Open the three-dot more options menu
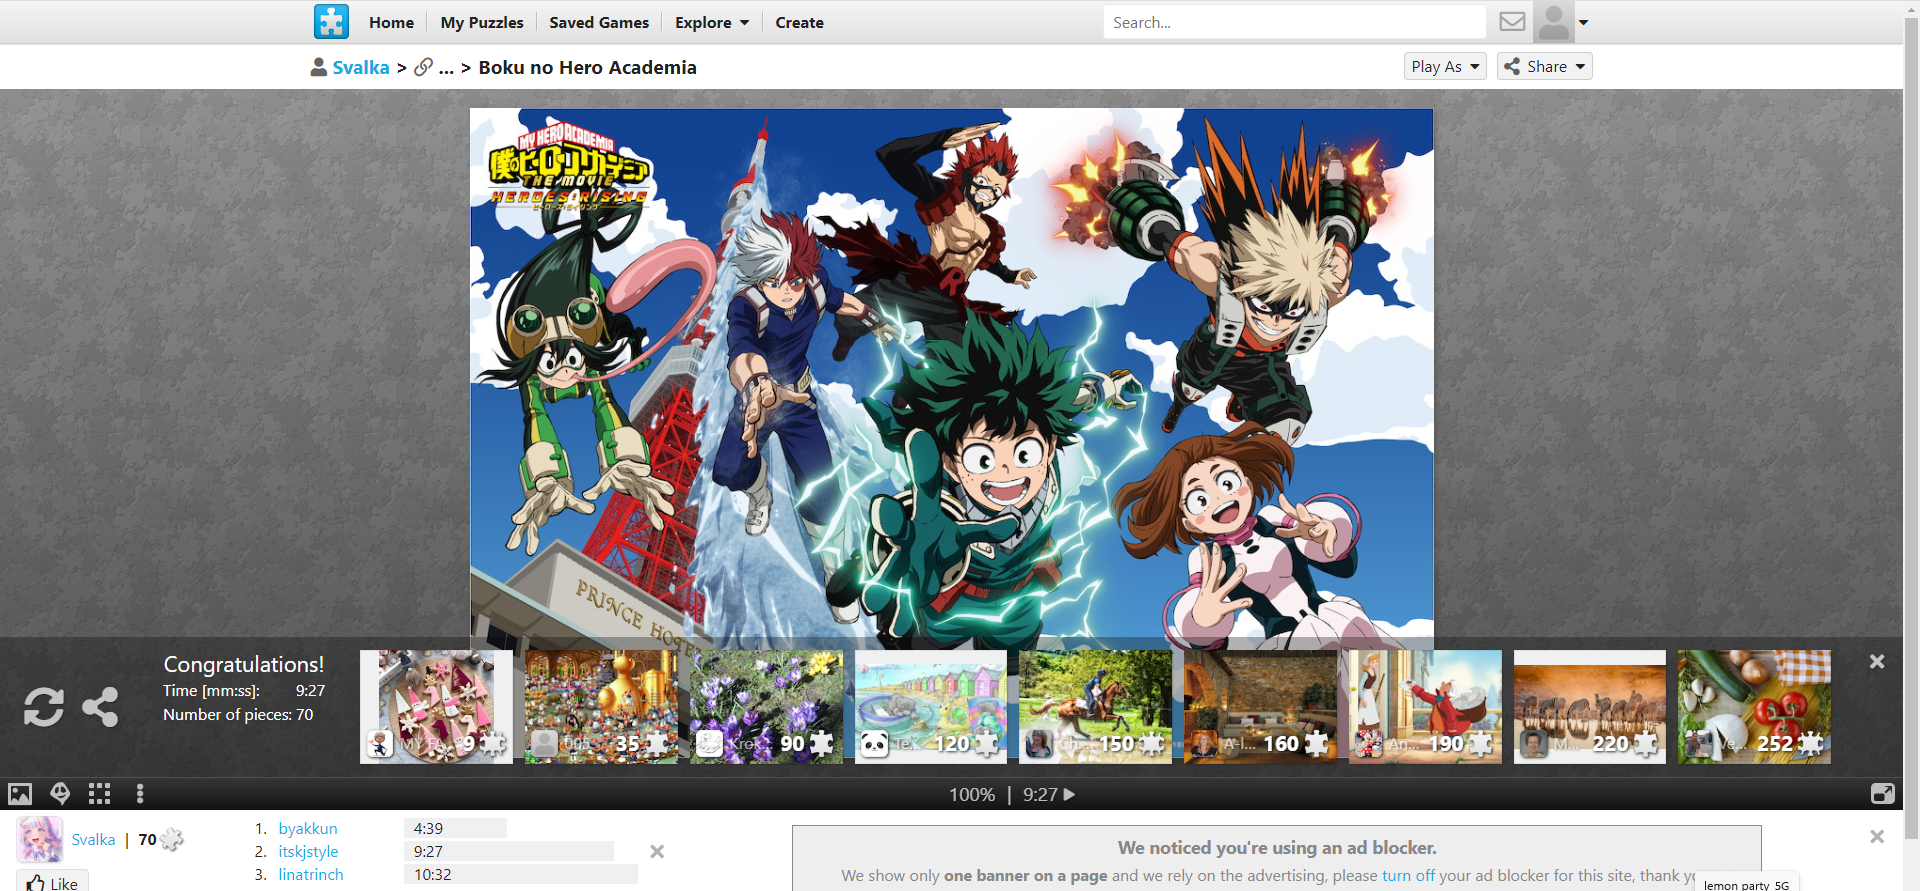1920x891 pixels. click(x=140, y=794)
